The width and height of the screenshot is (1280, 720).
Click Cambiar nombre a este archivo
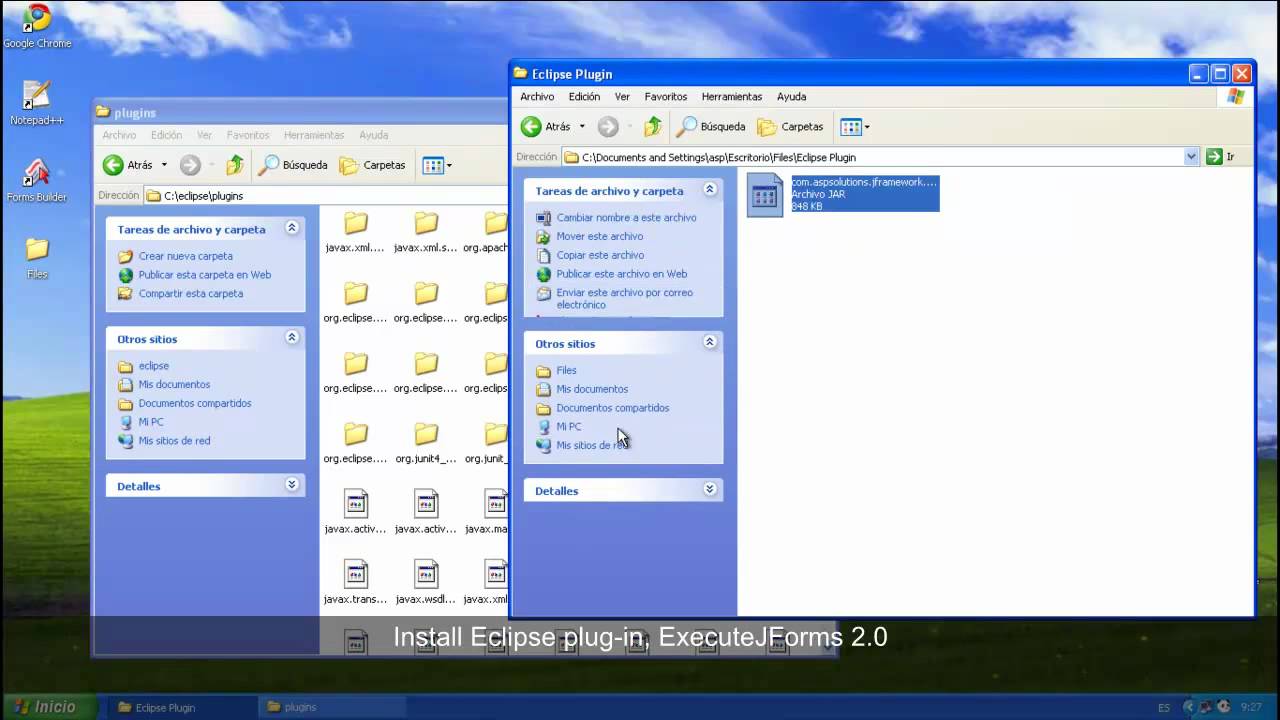coord(626,218)
